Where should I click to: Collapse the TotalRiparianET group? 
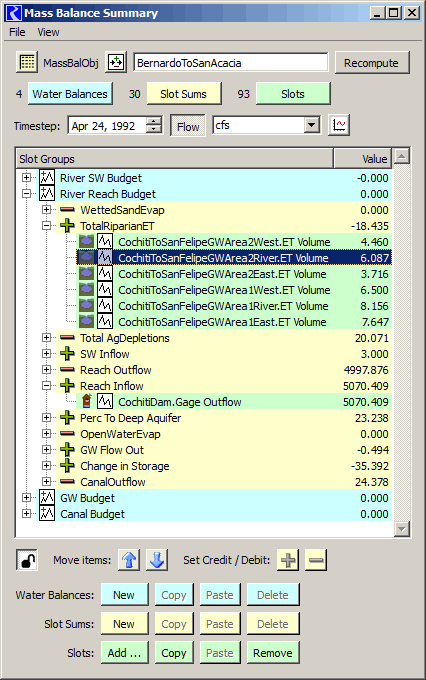coord(47,226)
